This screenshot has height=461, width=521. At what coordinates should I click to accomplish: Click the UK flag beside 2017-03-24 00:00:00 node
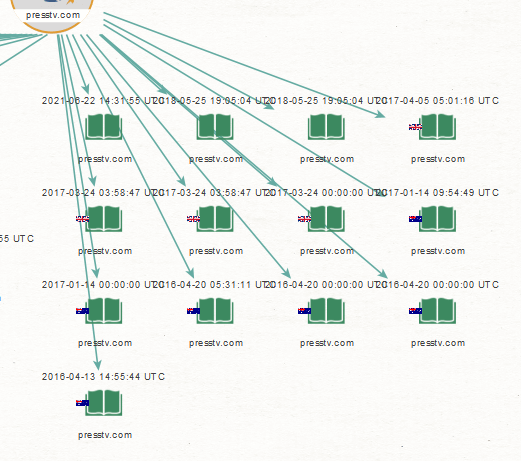pos(304,219)
